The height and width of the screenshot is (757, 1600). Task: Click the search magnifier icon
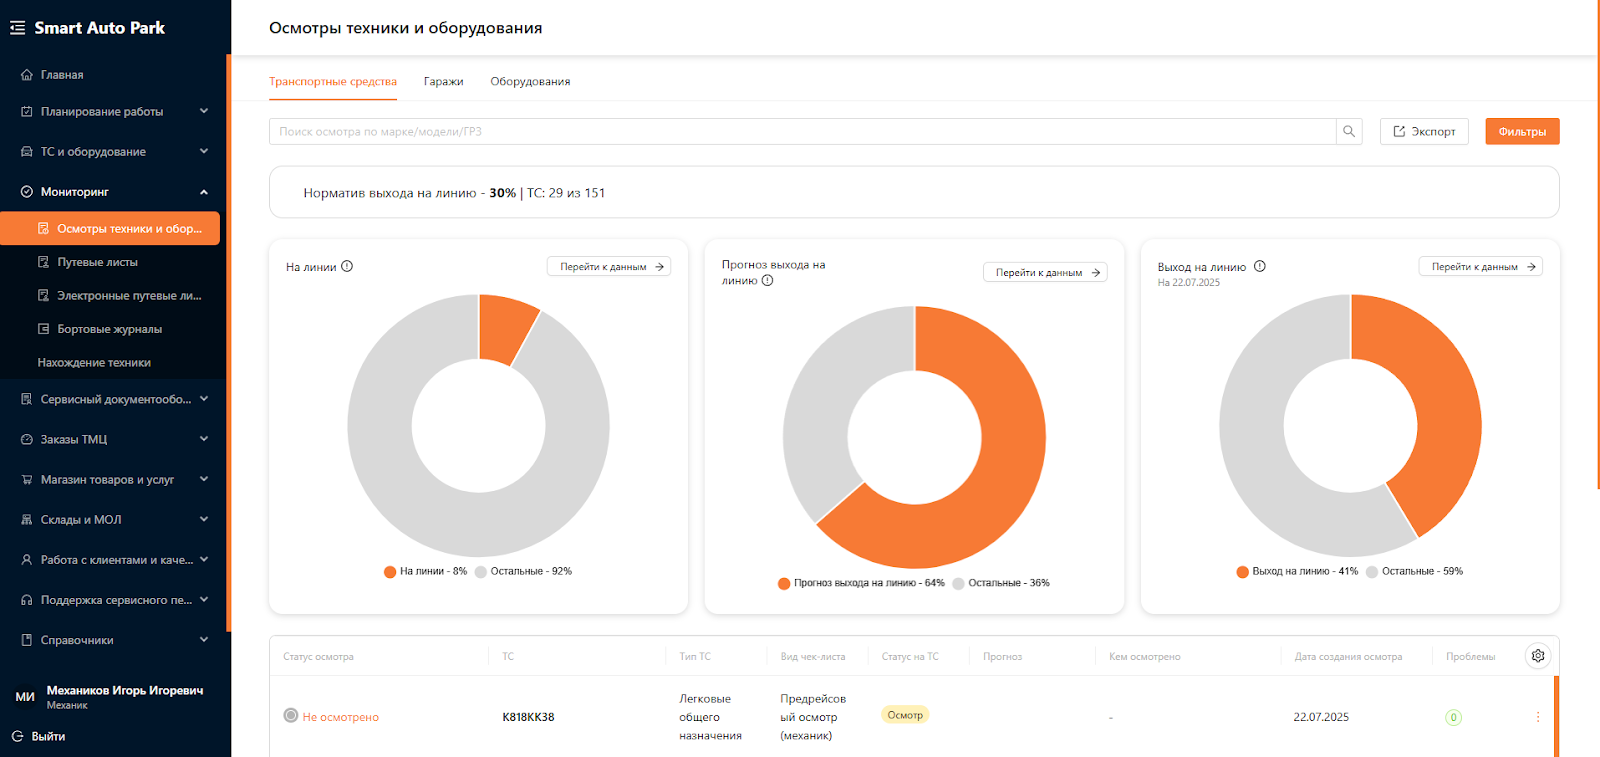pos(1349,131)
